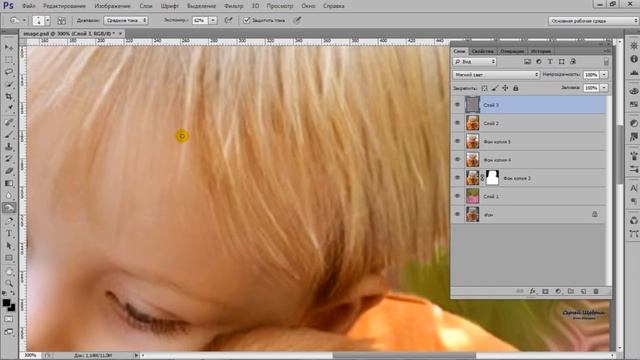Open the fill slider dropdown
The image size is (640, 360).
click(604, 88)
